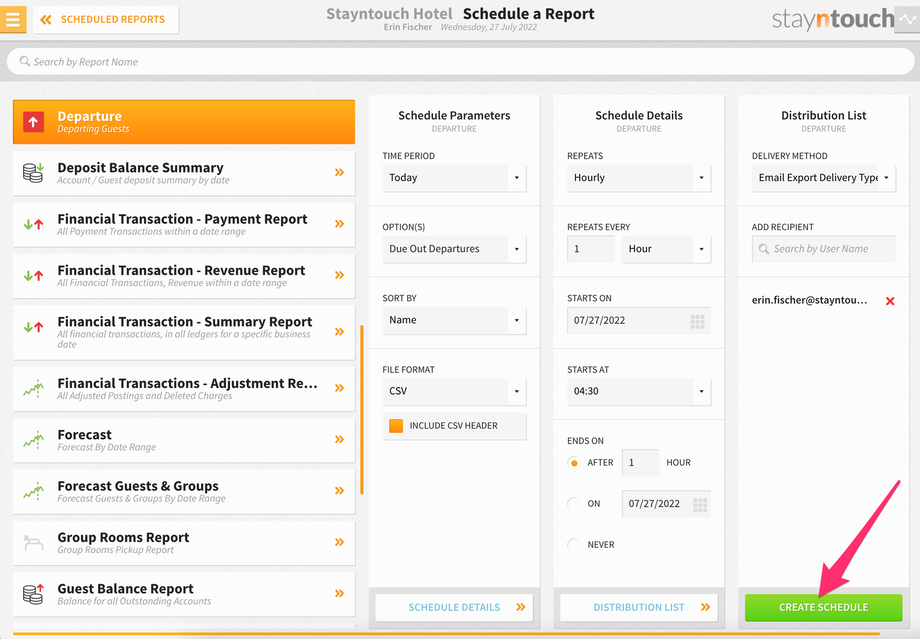Select the Never end radio button
Screen dimensions: 920x639
coord(574,545)
